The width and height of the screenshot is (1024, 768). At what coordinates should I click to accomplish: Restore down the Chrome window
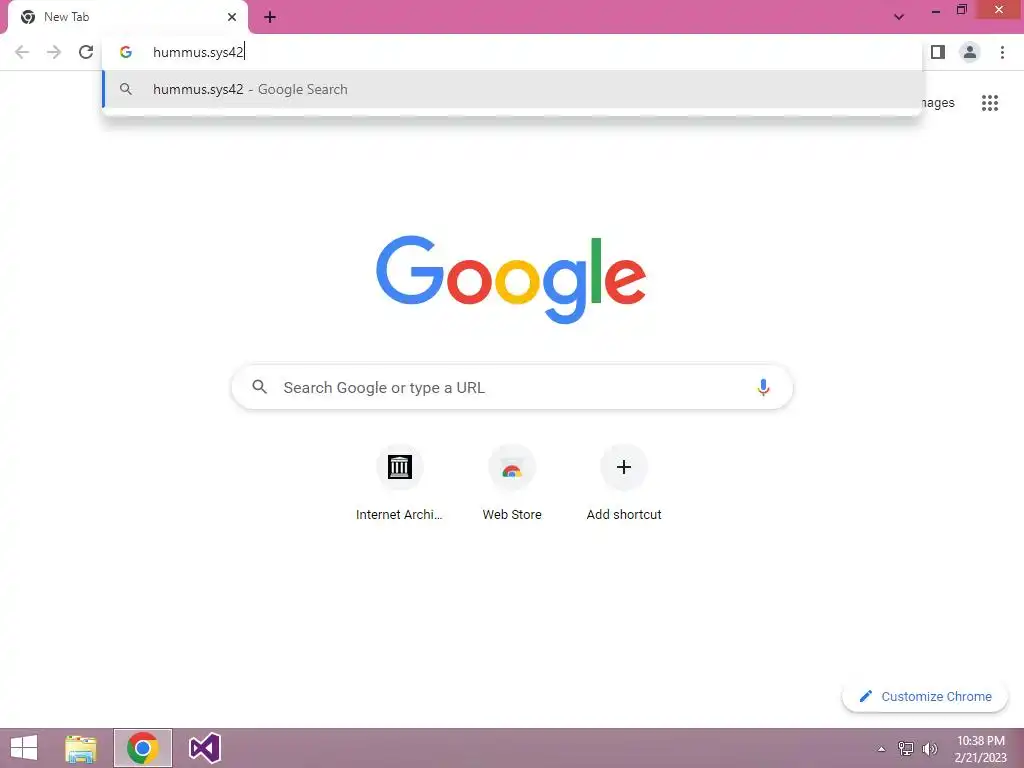961,10
